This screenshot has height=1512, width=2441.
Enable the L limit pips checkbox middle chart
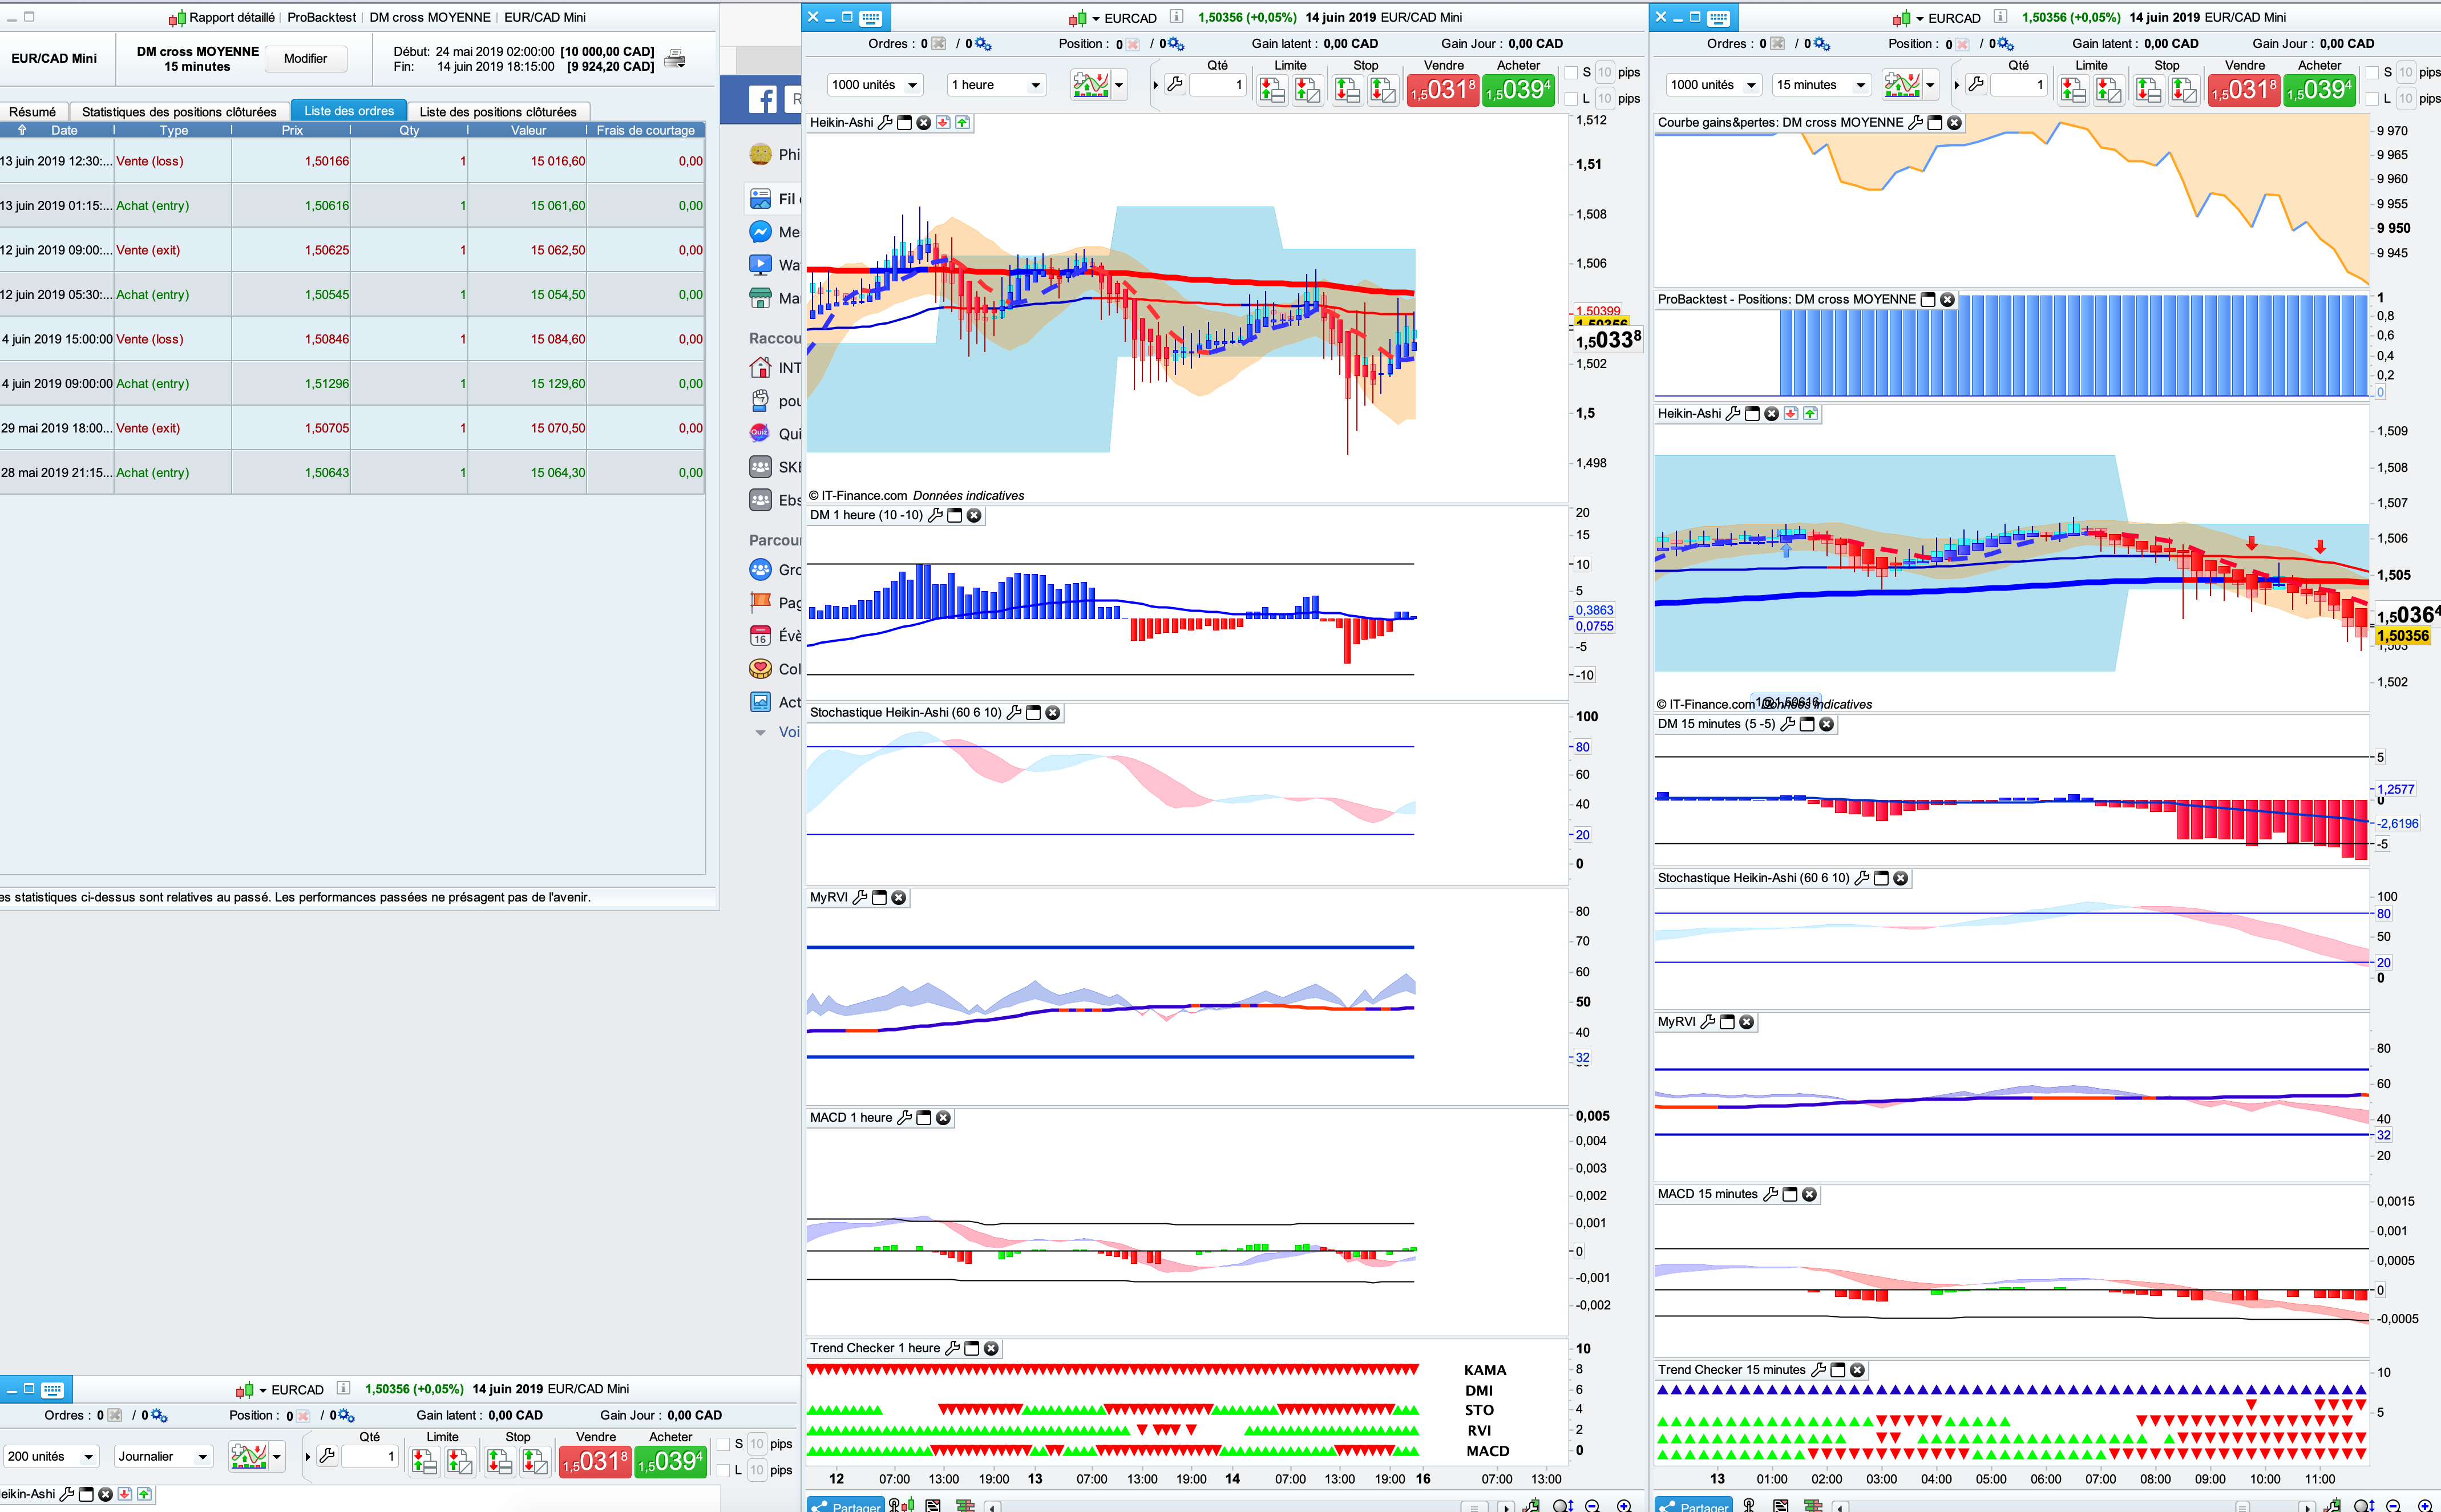coord(1571,98)
